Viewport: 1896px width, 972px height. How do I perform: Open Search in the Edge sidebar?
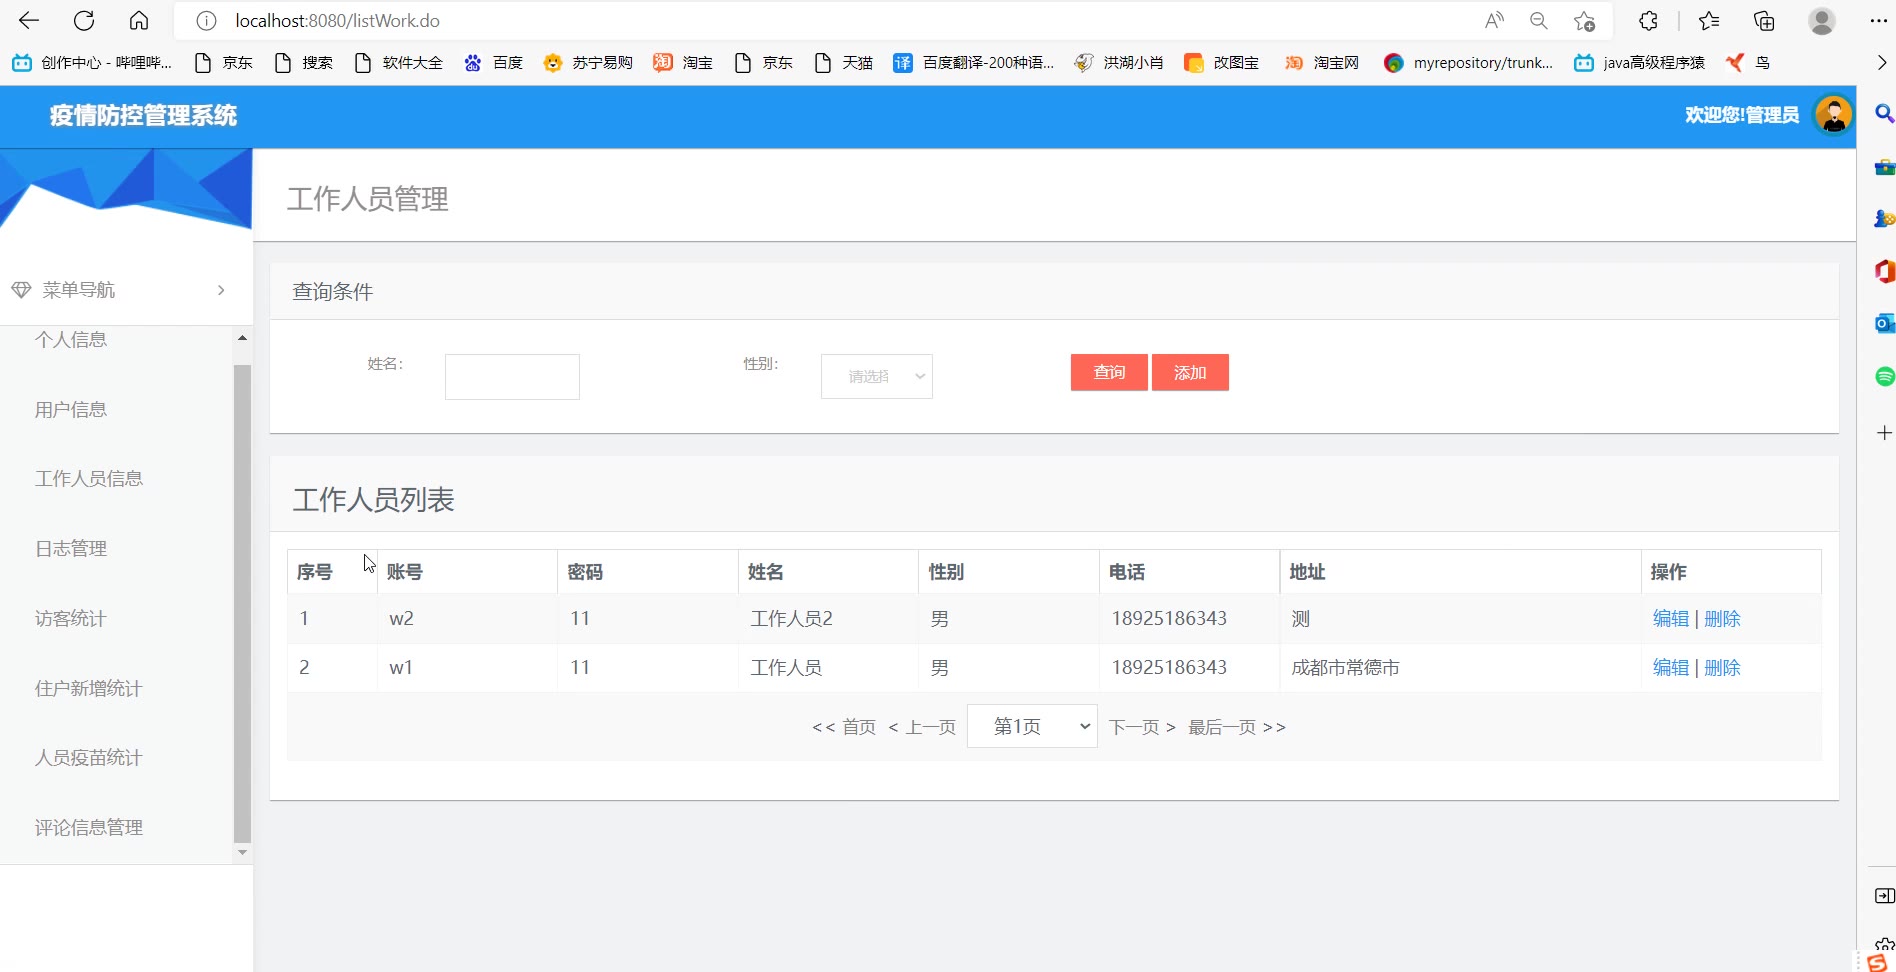pos(1884,114)
